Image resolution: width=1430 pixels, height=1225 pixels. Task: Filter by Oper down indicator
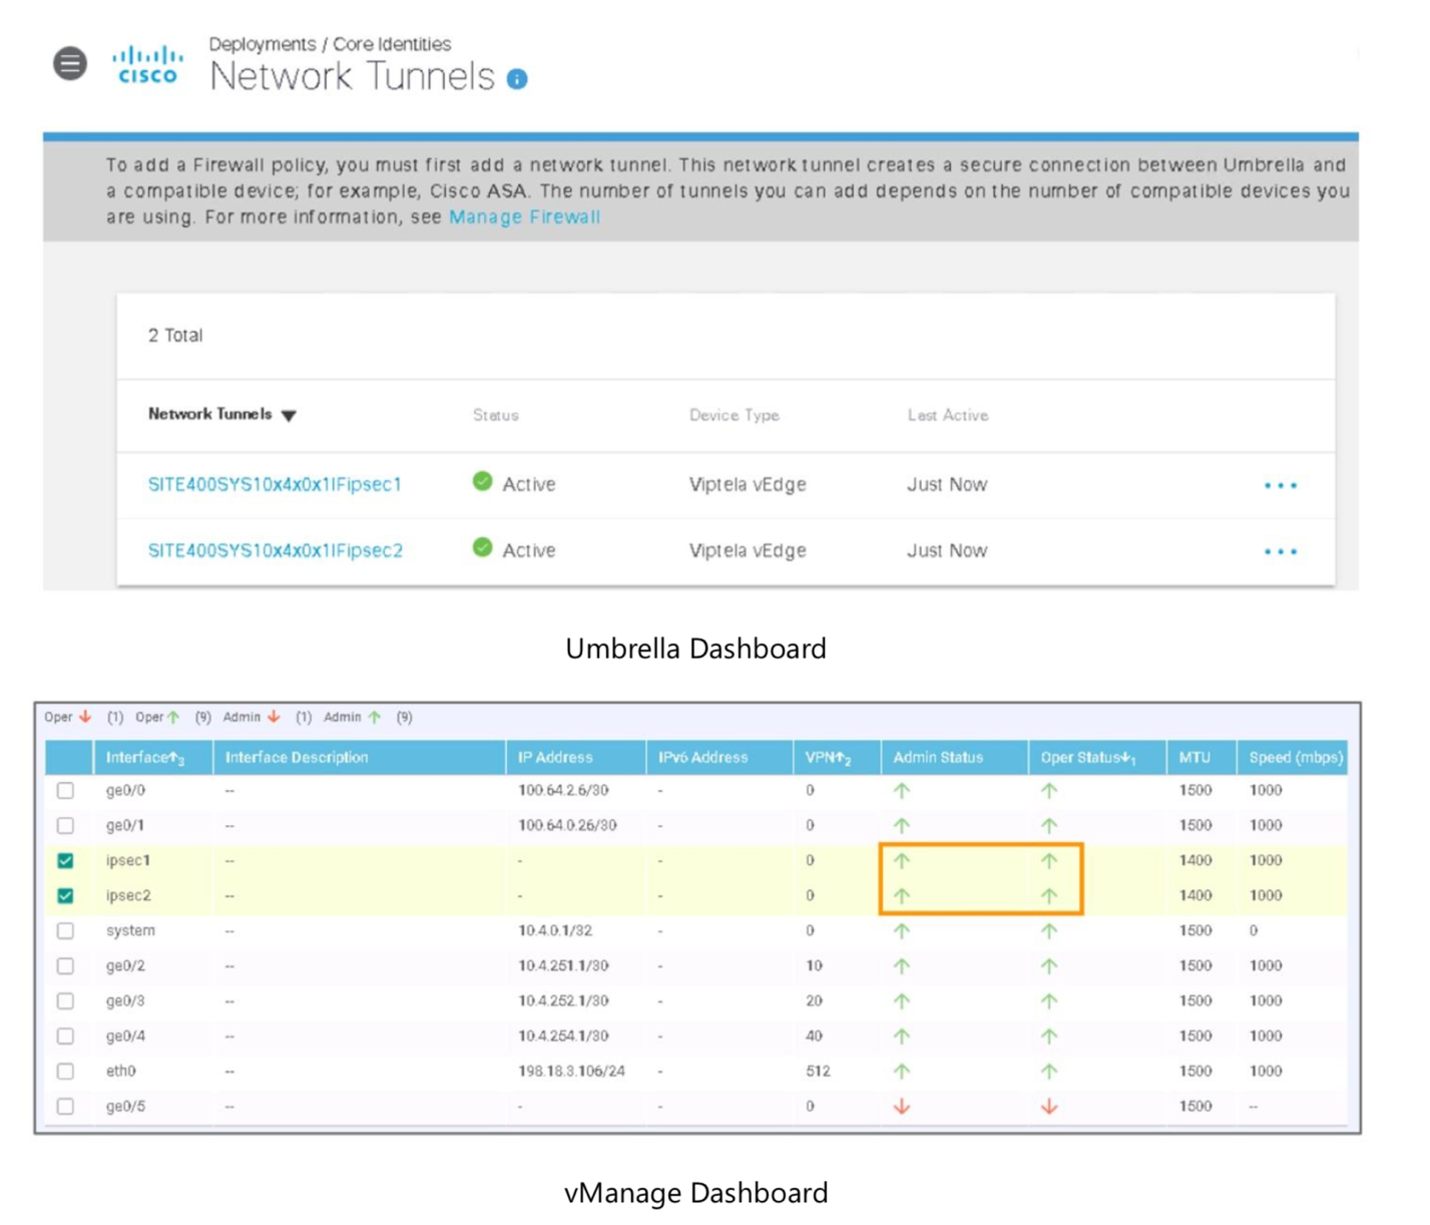pyautogui.click(x=68, y=717)
